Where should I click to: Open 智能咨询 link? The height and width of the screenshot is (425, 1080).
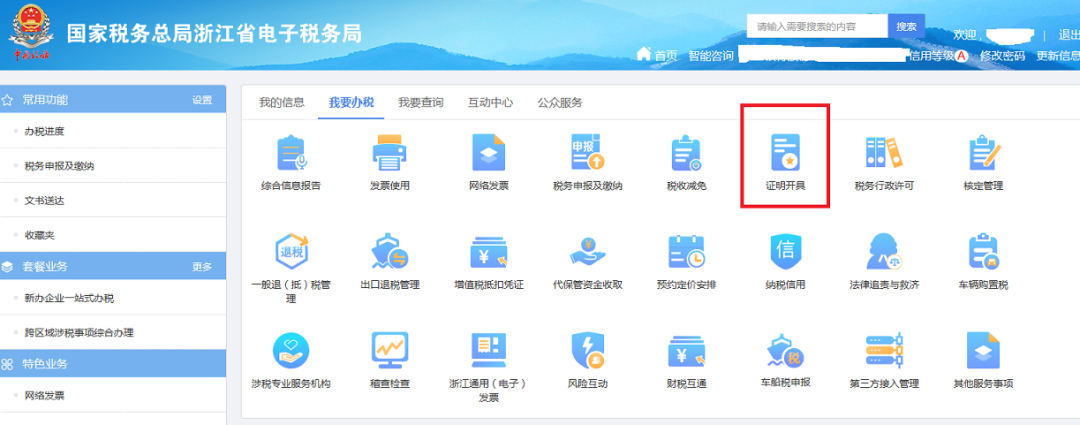tap(711, 56)
